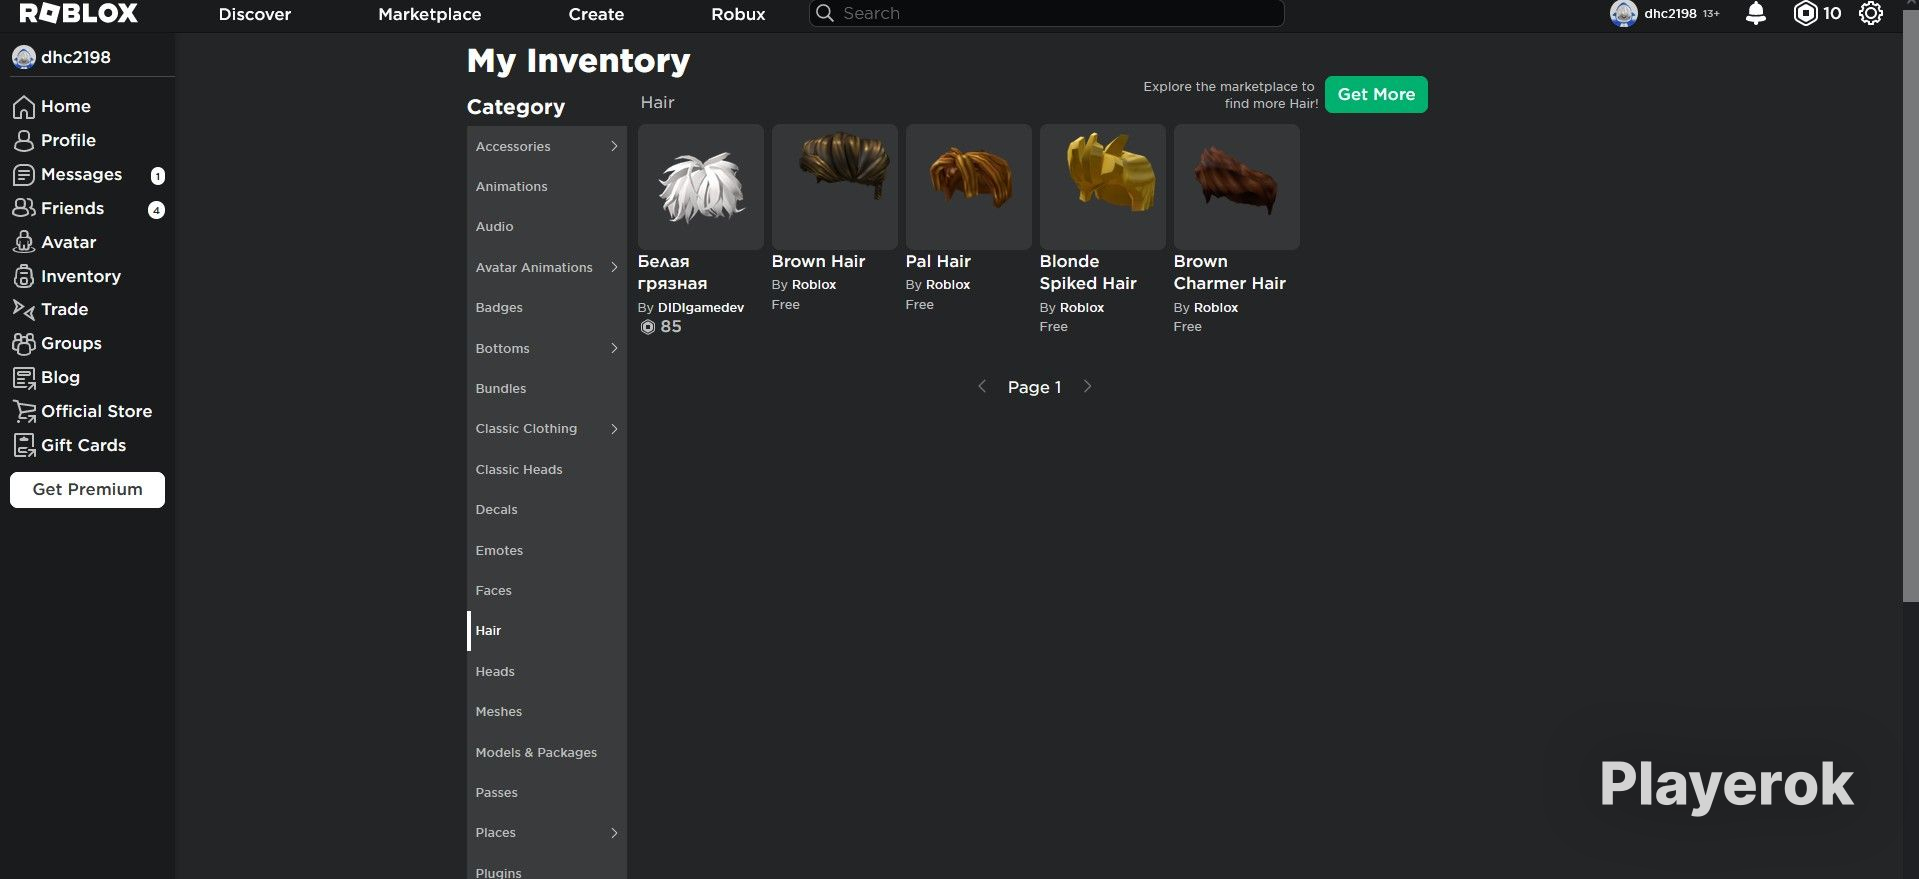Image resolution: width=1919 pixels, height=879 pixels.
Task: Open the DIDIgamedev creator link
Action: coord(701,308)
